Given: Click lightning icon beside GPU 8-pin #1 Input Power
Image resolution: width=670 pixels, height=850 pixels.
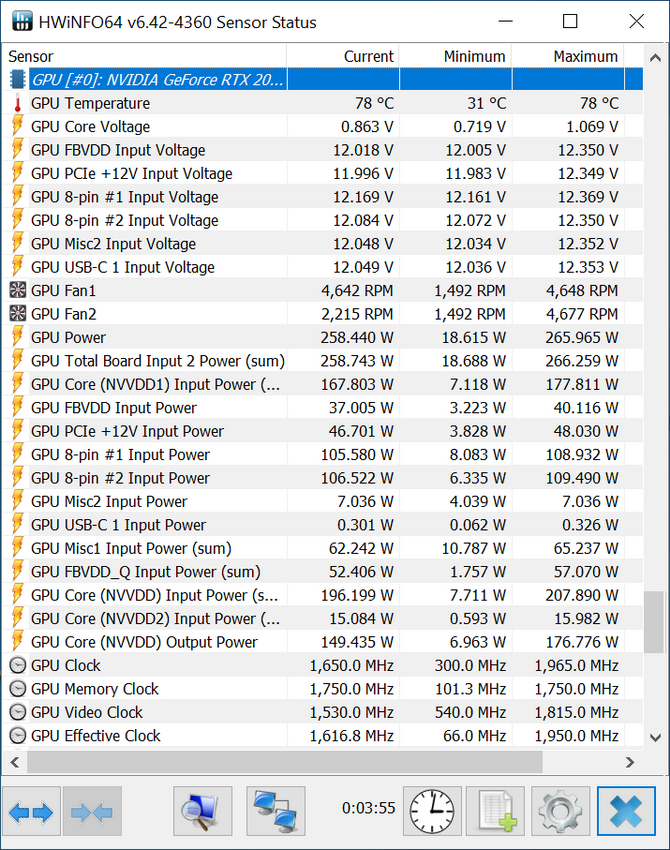Looking at the screenshot, I should click(18, 454).
